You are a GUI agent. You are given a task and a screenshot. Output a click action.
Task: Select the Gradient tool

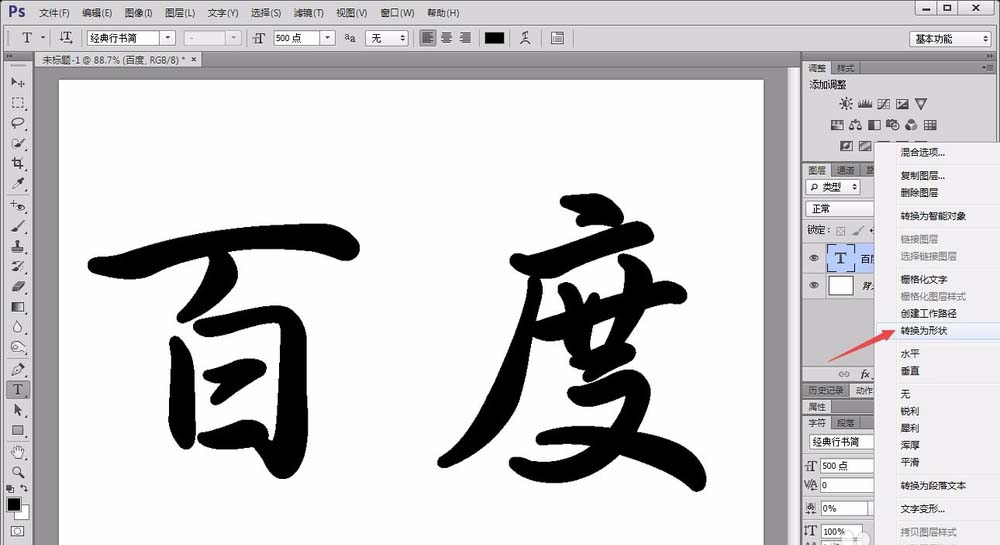point(18,307)
